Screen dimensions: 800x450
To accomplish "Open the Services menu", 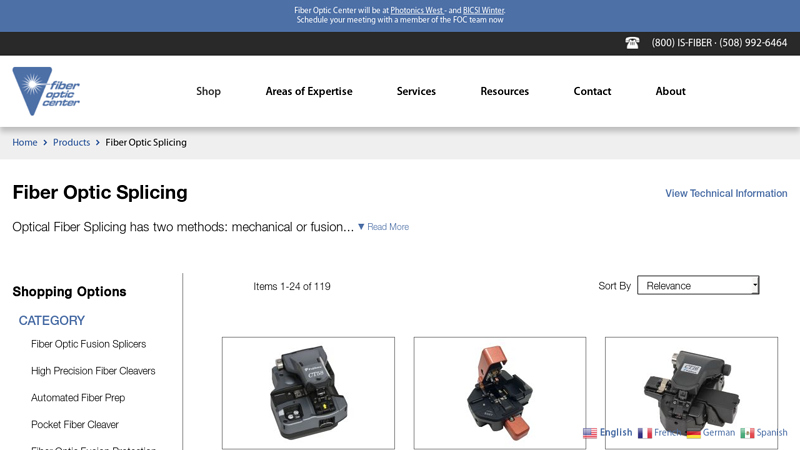I will 416,91.
